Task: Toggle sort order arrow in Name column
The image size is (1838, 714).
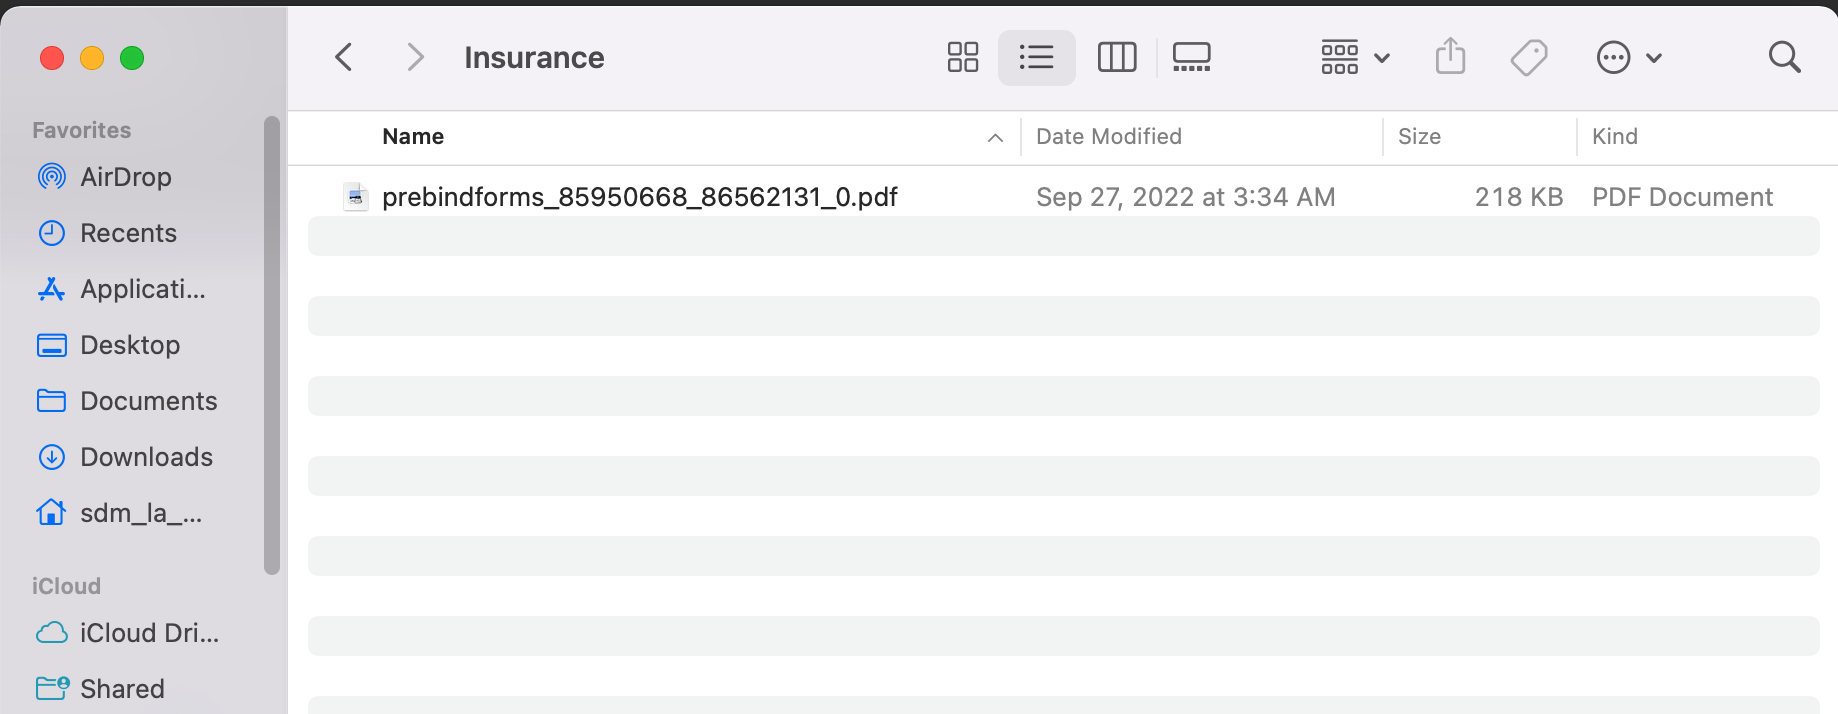Action: (995, 137)
